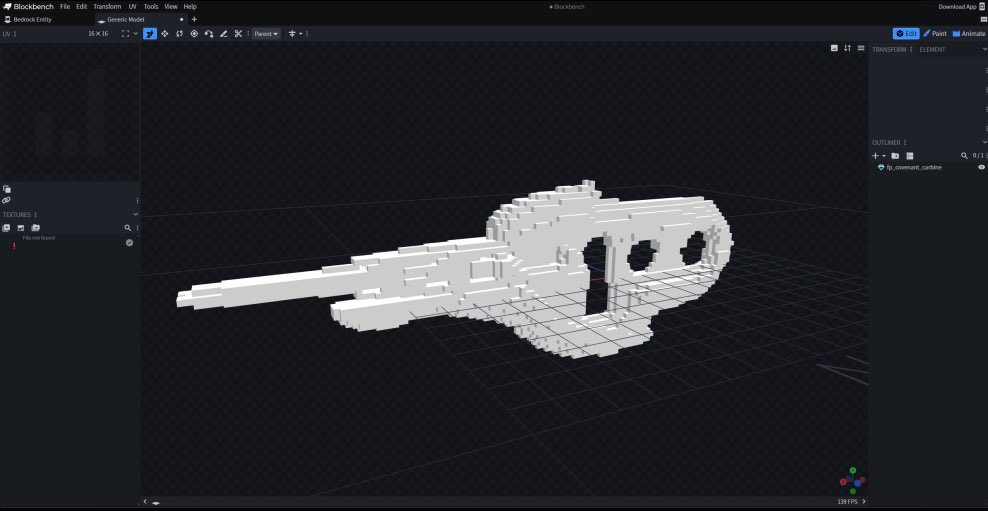Click the toggle more options icon in Outliner
This screenshot has width=988, height=511.
[x=910, y=156]
